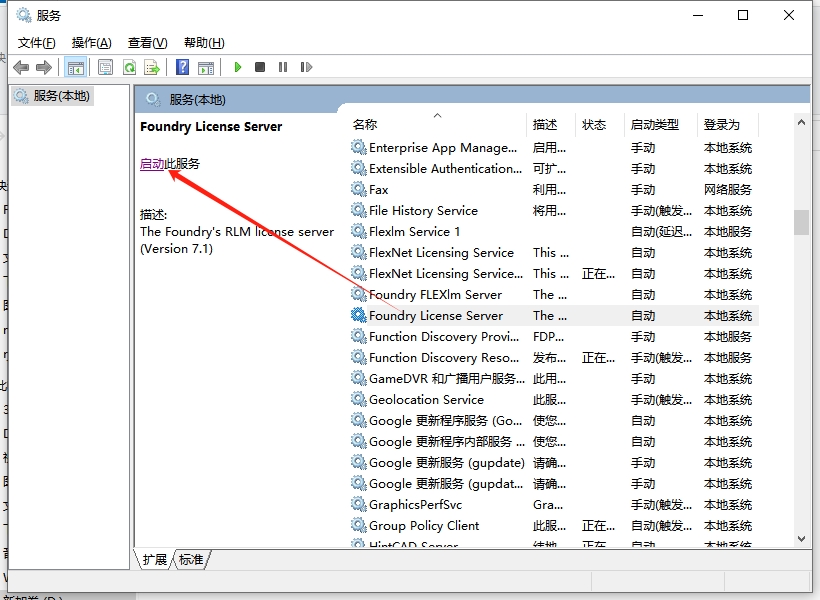The height and width of the screenshot is (600, 820).
Task: Open the 操作(A) menu
Action: coord(91,42)
